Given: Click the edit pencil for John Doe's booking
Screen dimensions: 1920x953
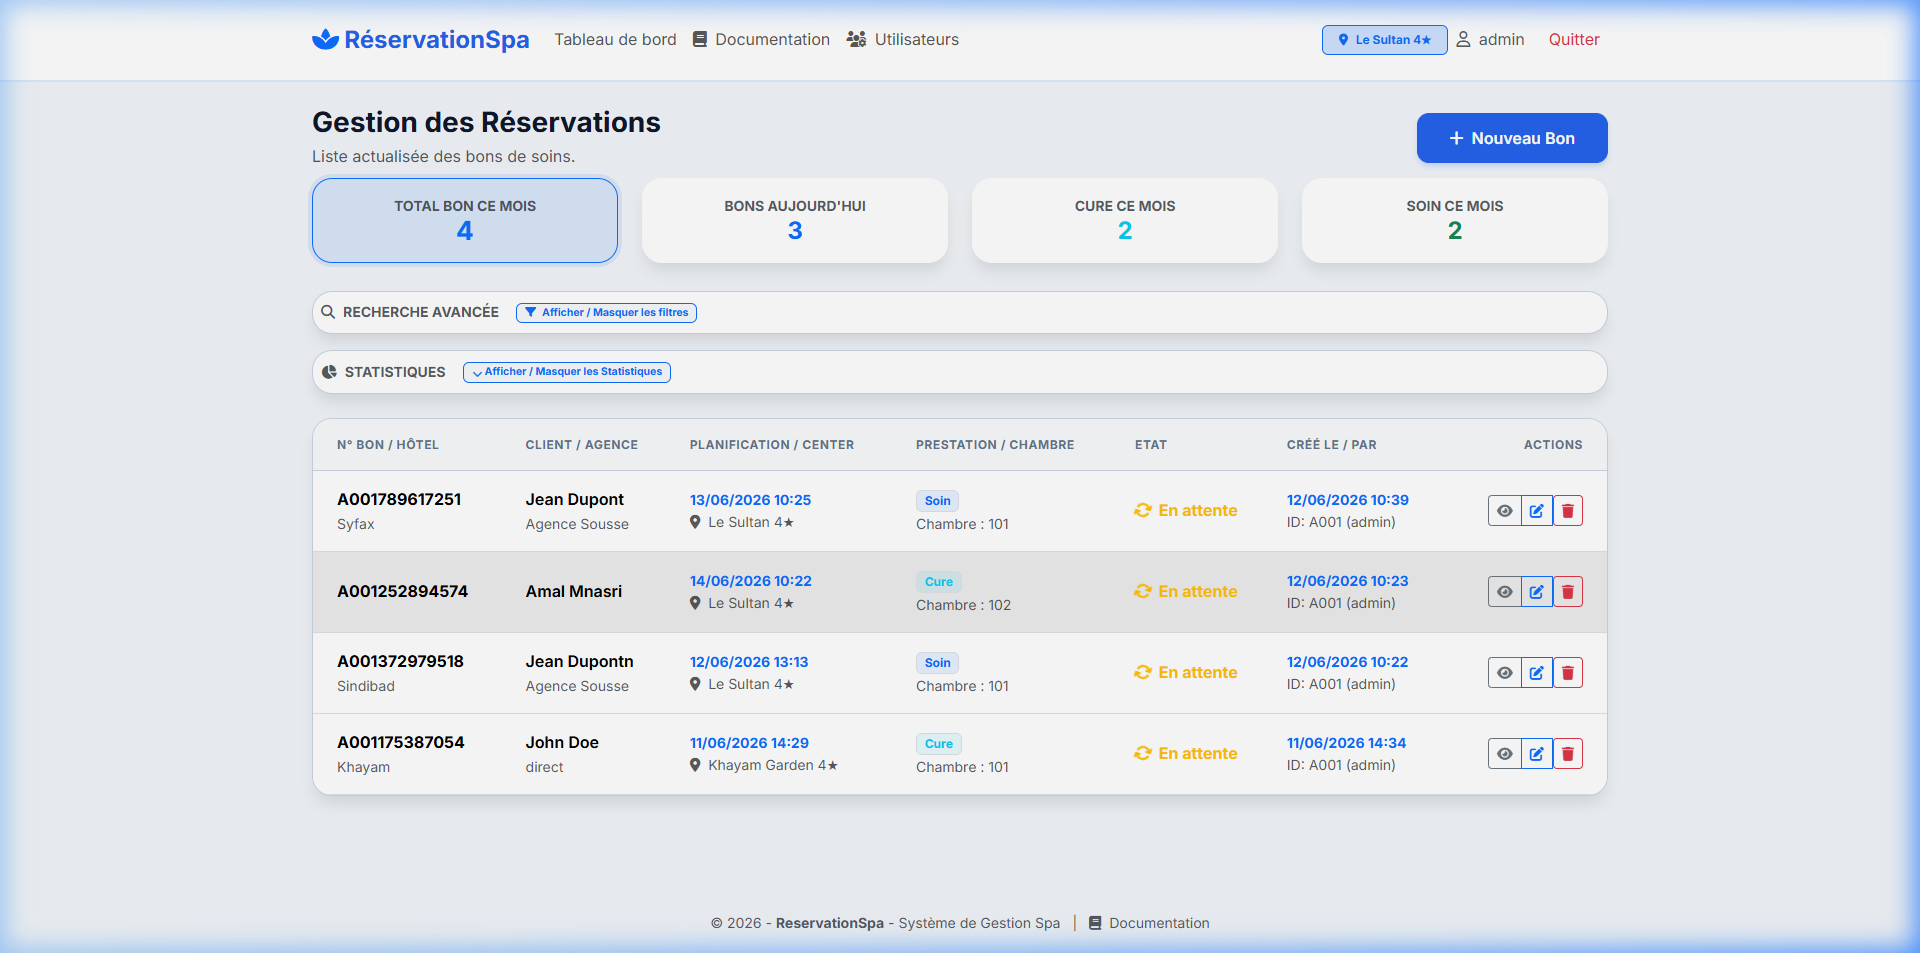Looking at the screenshot, I should point(1536,754).
